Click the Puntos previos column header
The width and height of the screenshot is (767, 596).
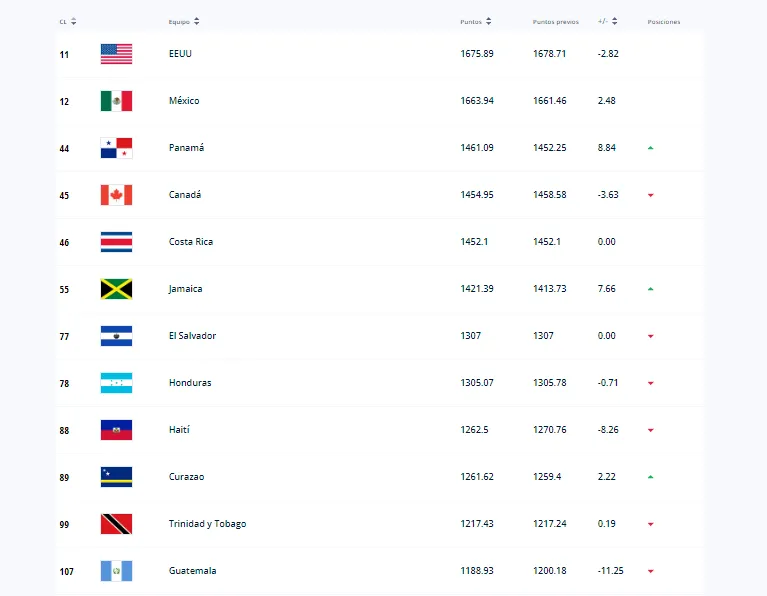click(x=555, y=21)
